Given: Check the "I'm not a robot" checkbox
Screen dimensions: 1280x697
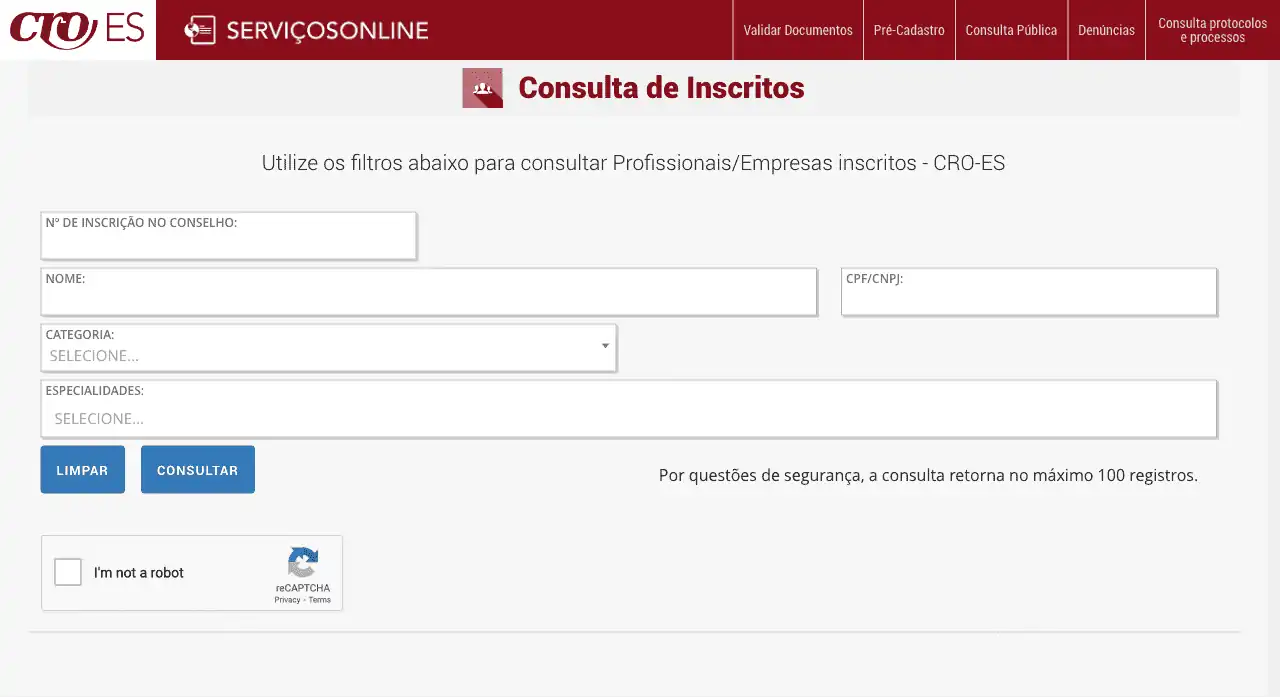Looking at the screenshot, I should (x=68, y=572).
